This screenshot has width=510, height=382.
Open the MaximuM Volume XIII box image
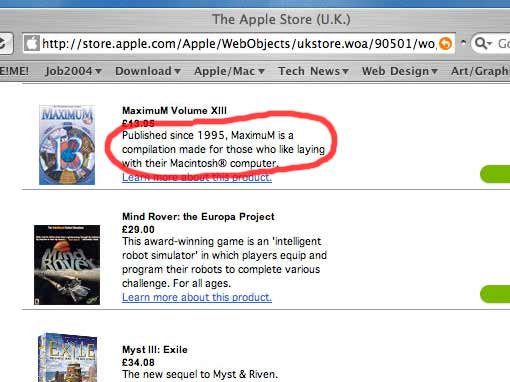click(67, 145)
